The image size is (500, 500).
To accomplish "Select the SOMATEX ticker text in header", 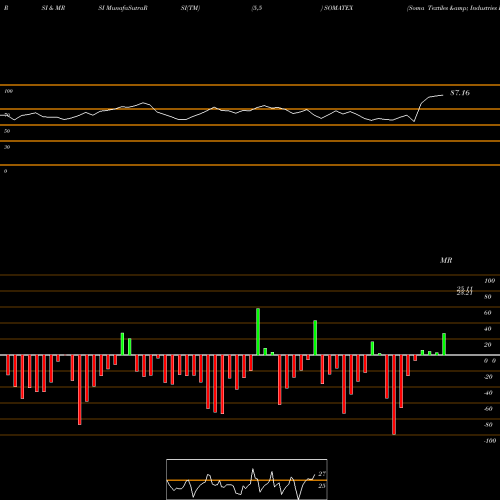I will pyautogui.click(x=338, y=8).
